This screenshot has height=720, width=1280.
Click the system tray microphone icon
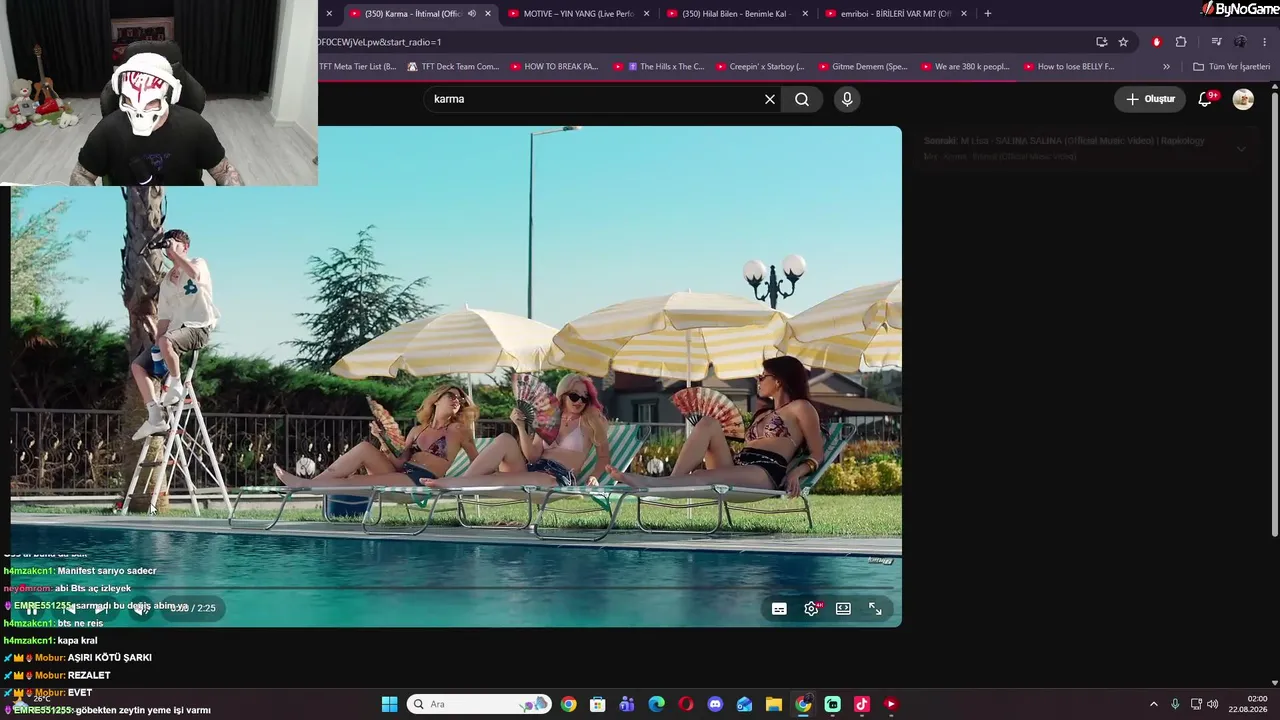coord(1175,704)
